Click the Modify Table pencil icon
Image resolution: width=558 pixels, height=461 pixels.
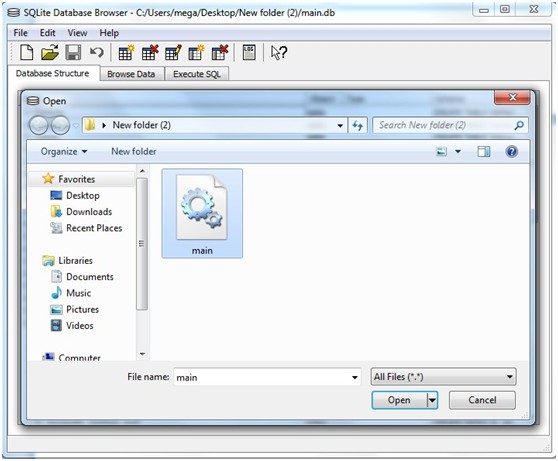(173, 53)
